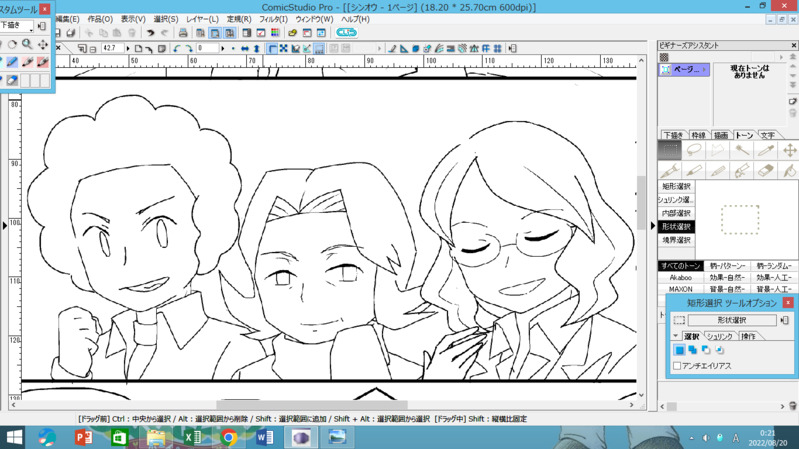
Task: Choose the MAXON tone category
Action: click(x=681, y=289)
